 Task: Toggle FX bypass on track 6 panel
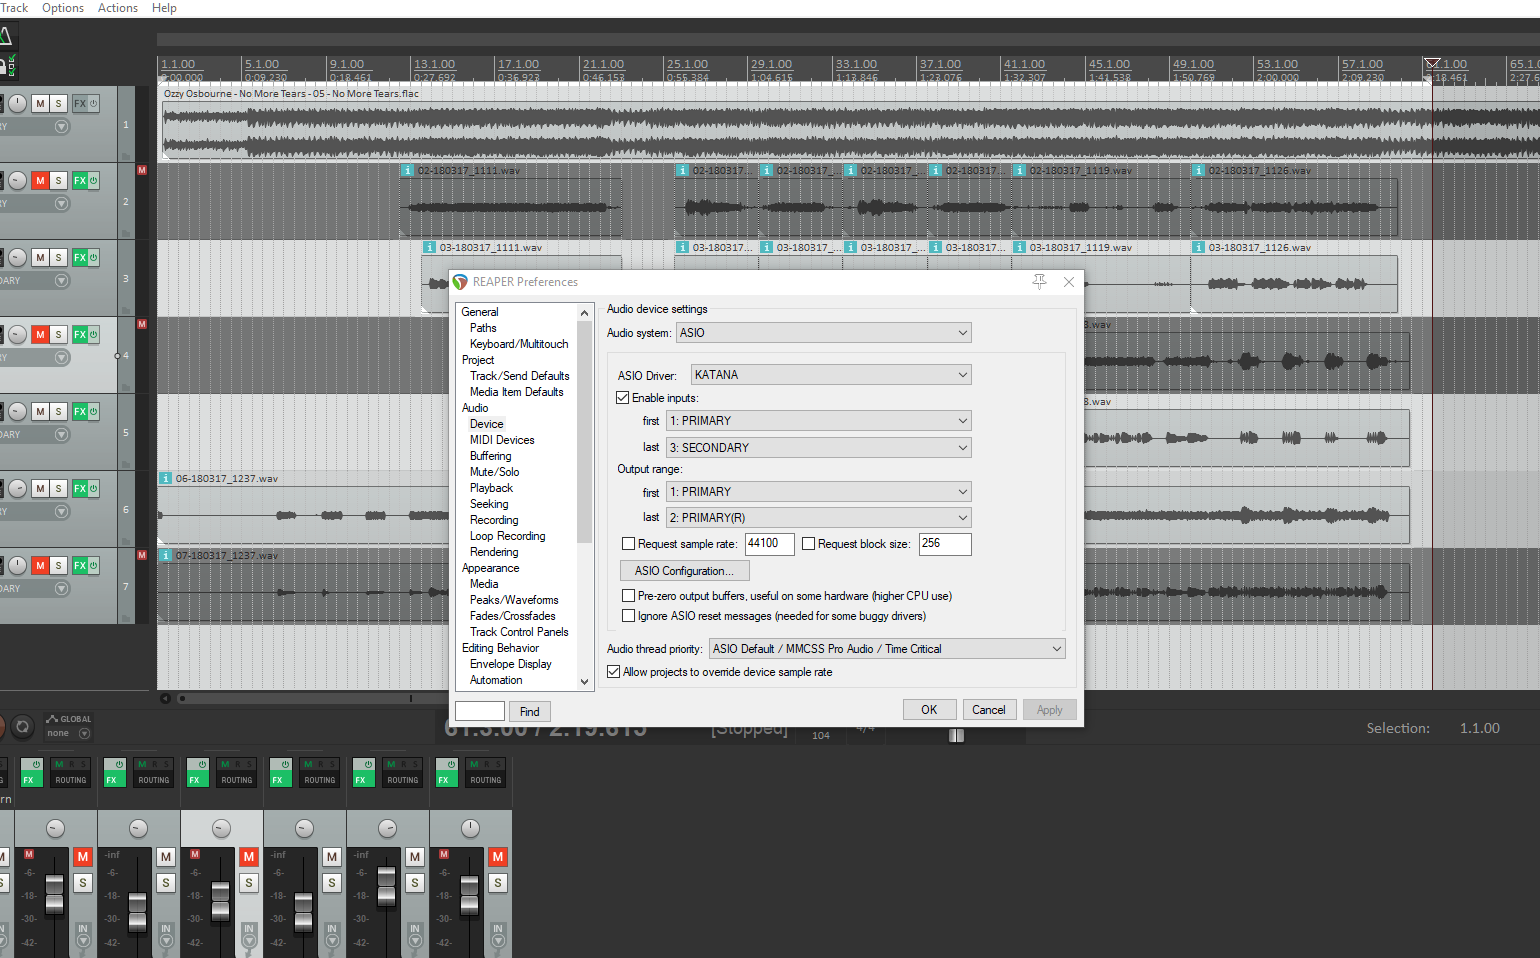pos(93,489)
